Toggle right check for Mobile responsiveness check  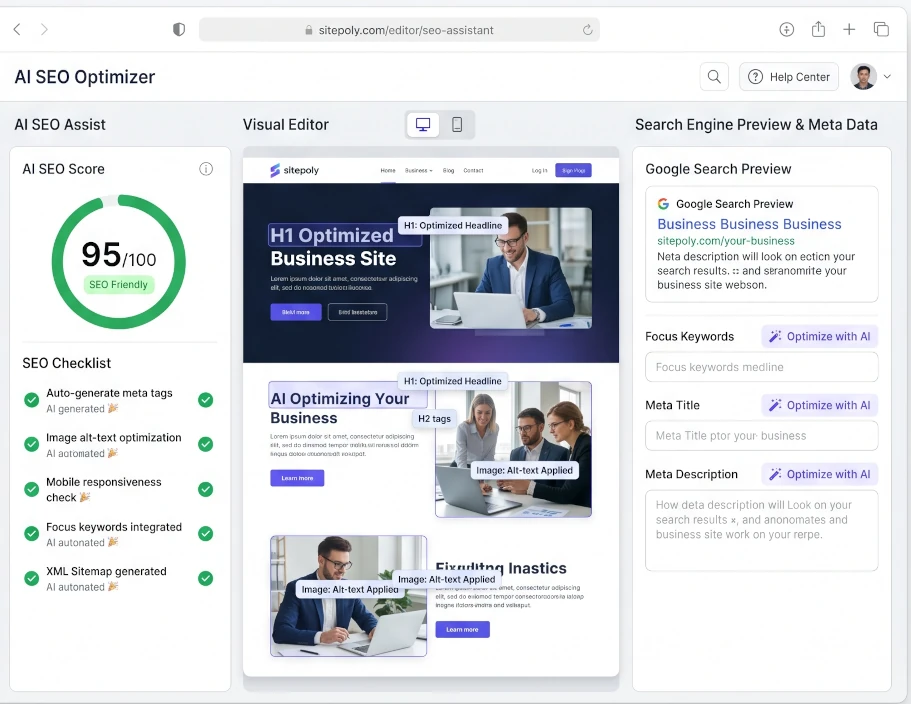(x=205, y=489)
